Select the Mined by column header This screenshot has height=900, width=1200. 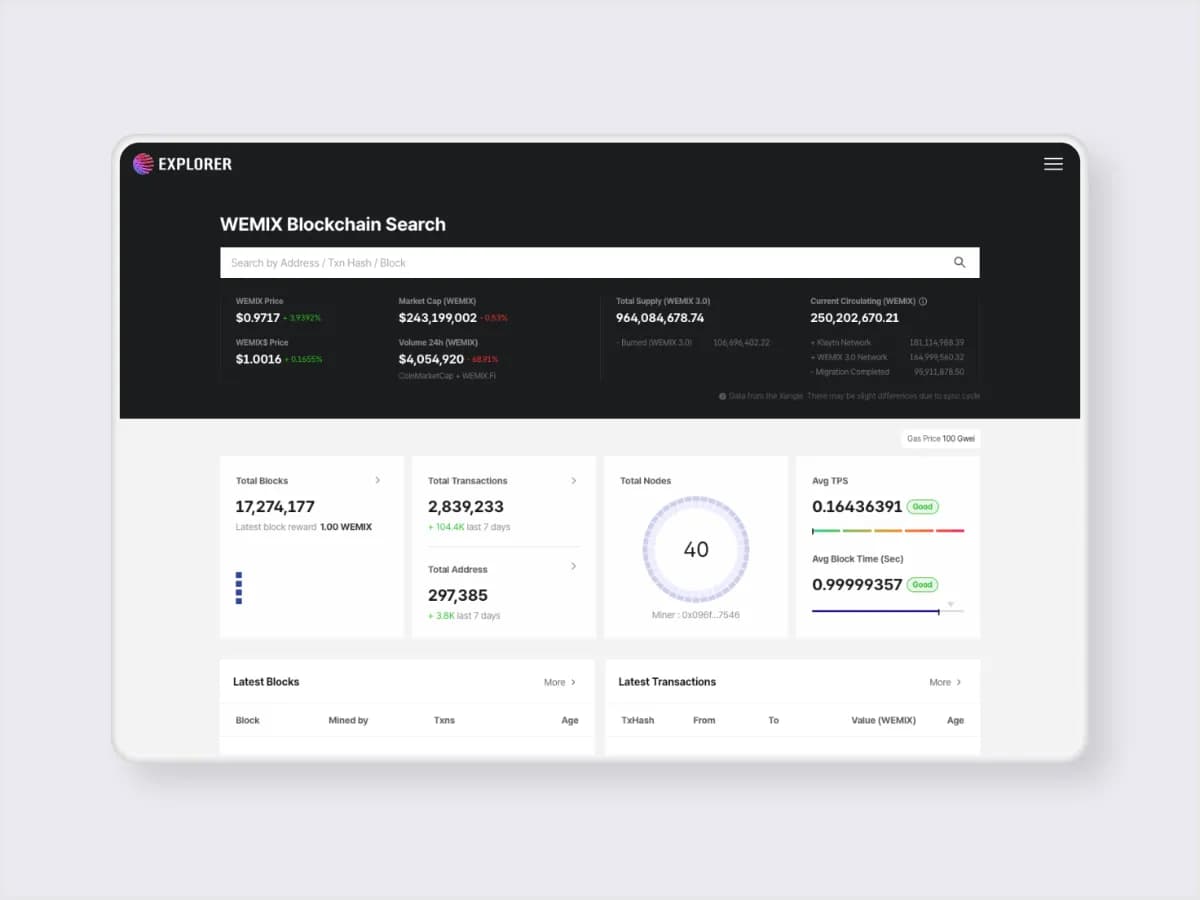click(348, 720)
